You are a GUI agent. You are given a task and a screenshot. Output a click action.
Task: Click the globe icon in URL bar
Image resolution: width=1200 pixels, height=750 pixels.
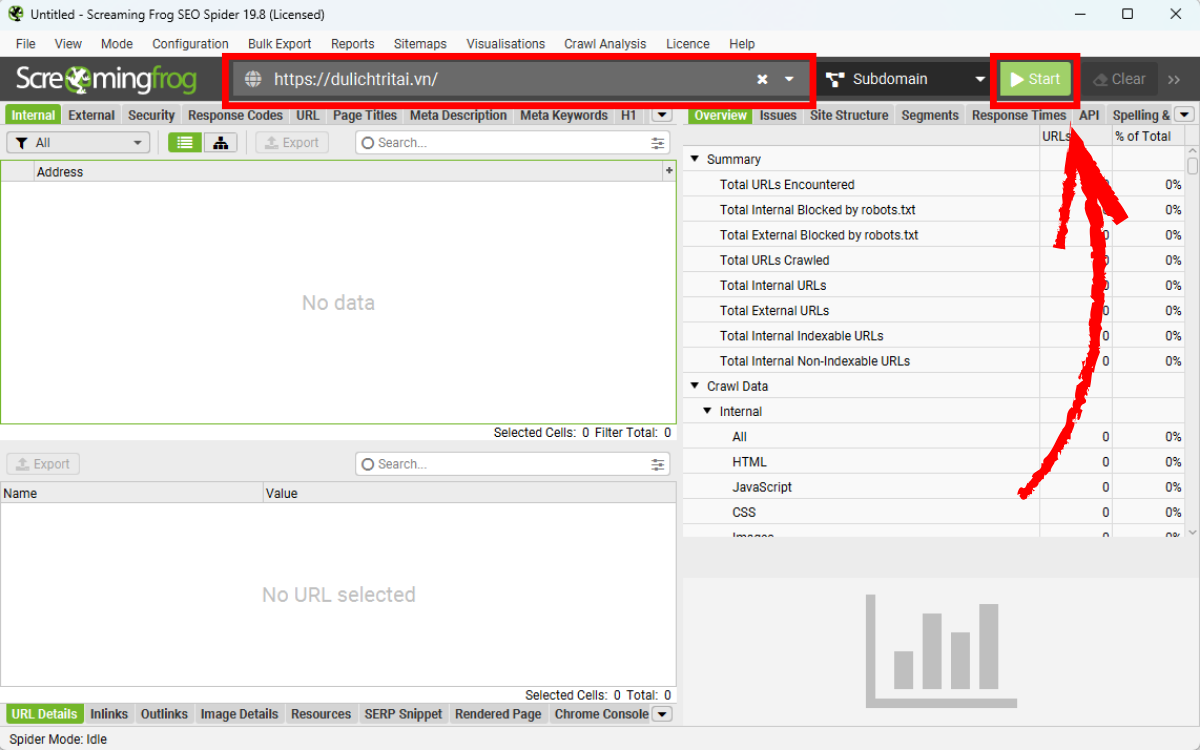[x=253, y=80]
